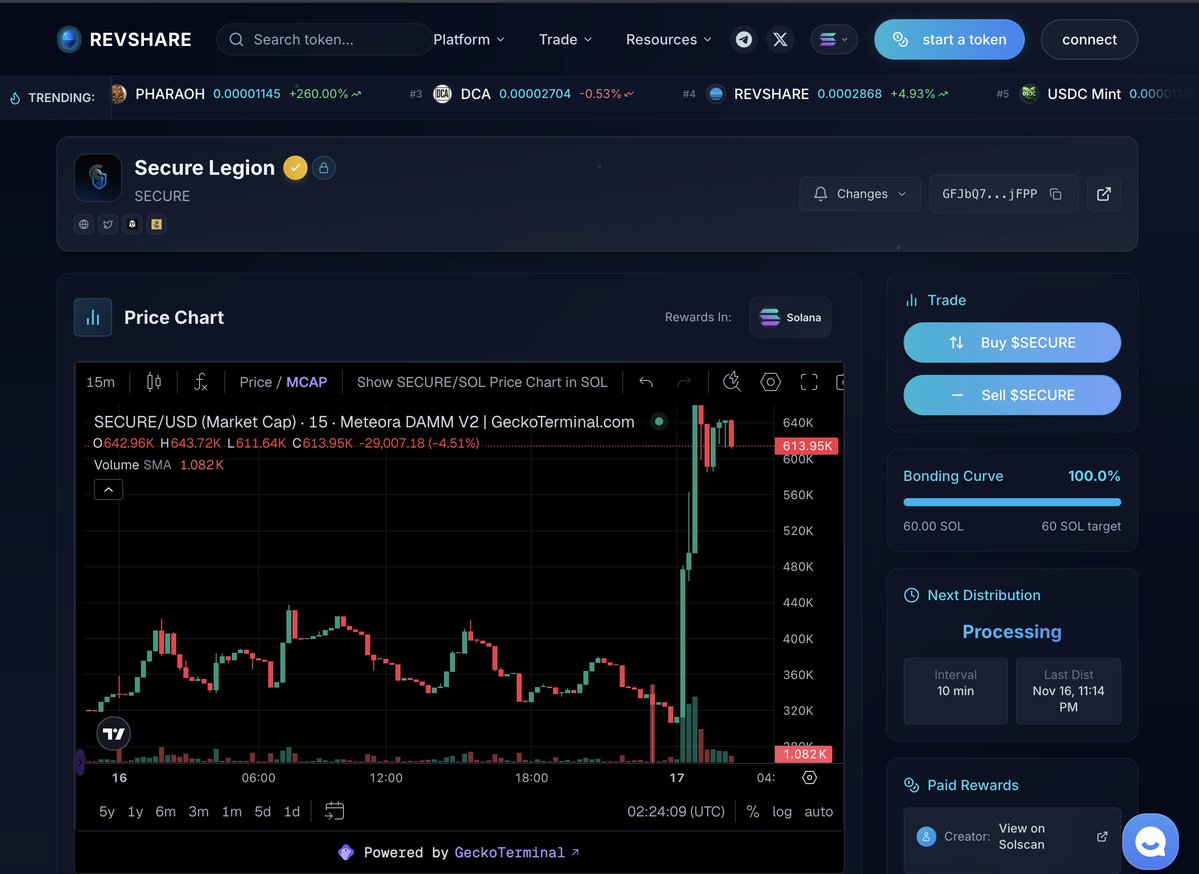Click the lock badge next to Secure Legion
Image resolution: width=1199 pixels, height=874 pixels.
[323, 167]
